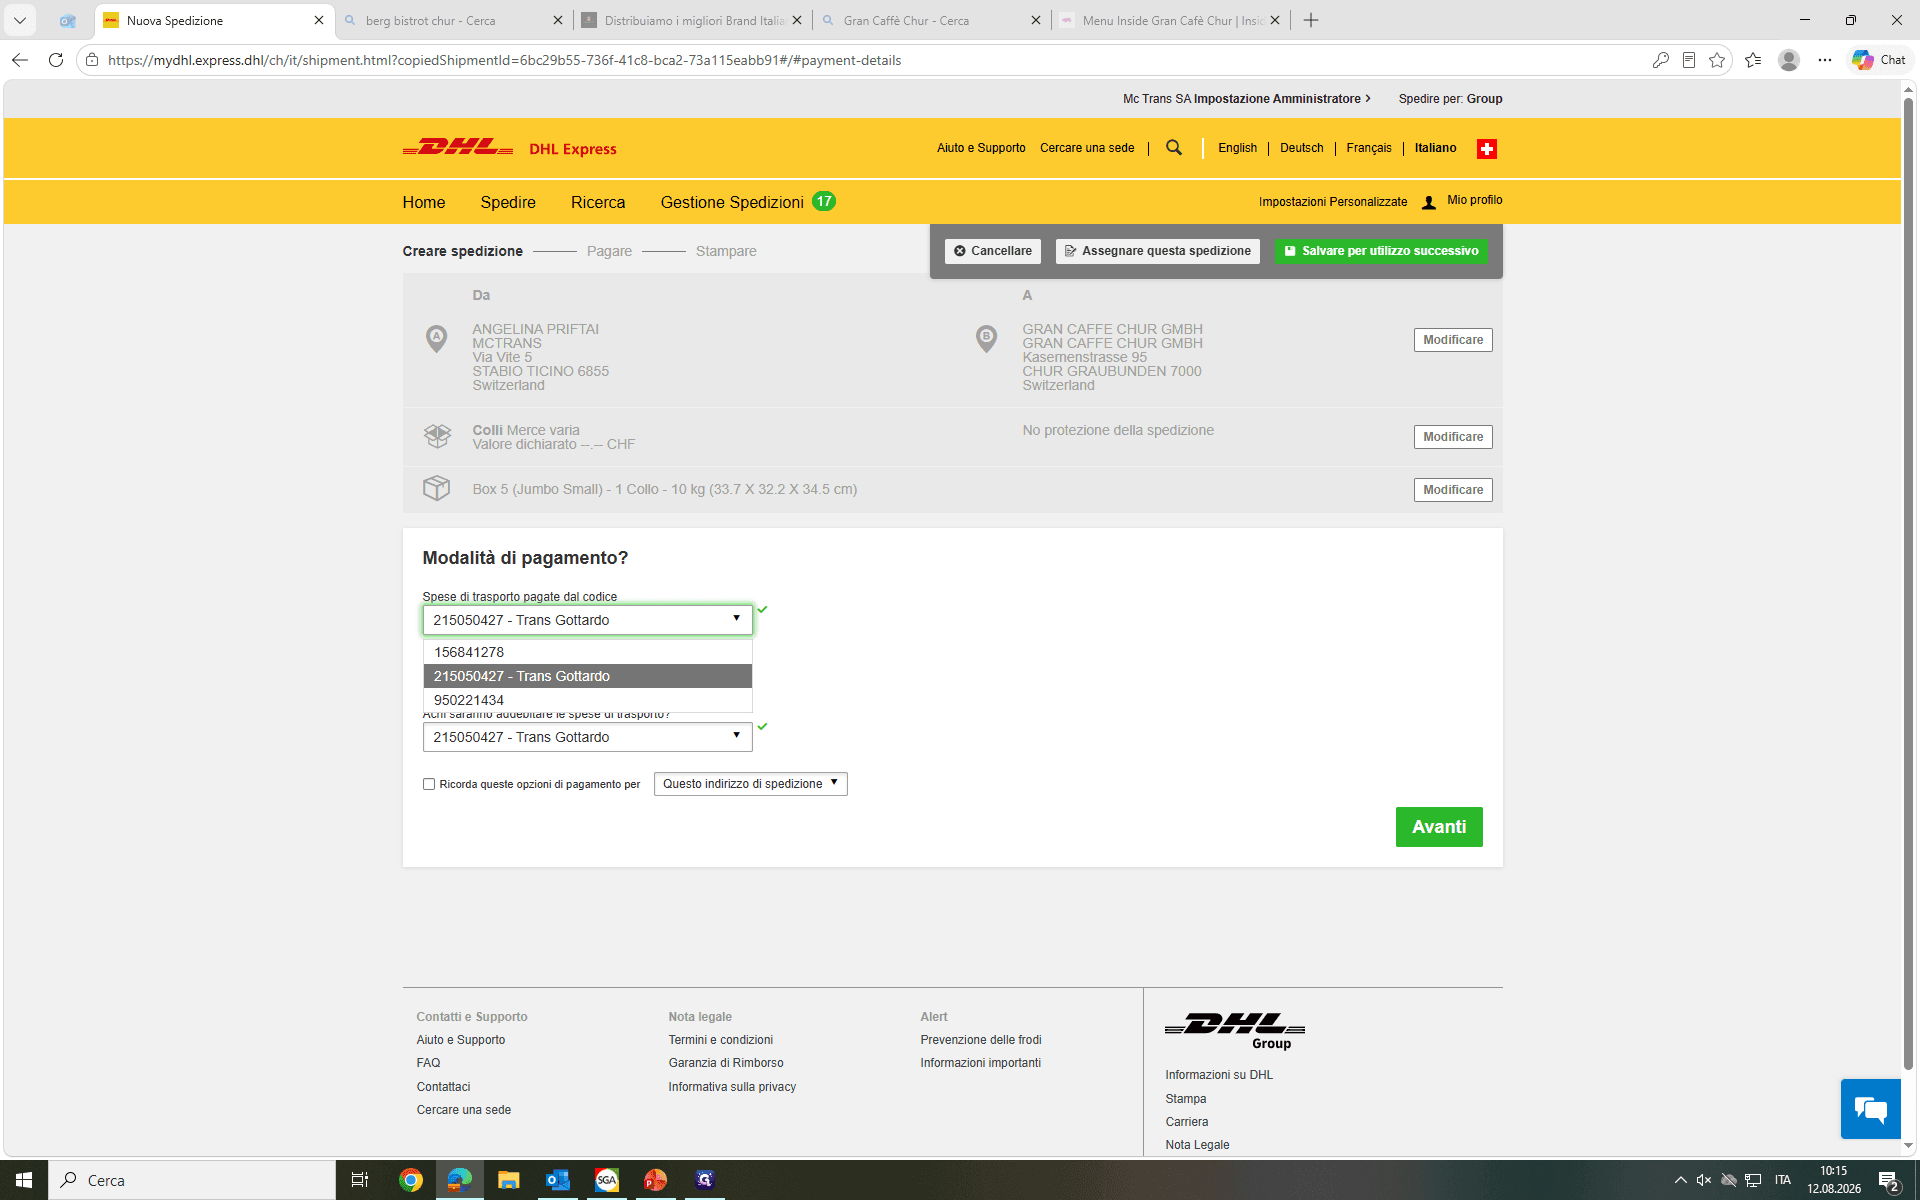Click Salvare per utilizzo successivo
The image size is (1920, 1200).
tap(1381, 251)
